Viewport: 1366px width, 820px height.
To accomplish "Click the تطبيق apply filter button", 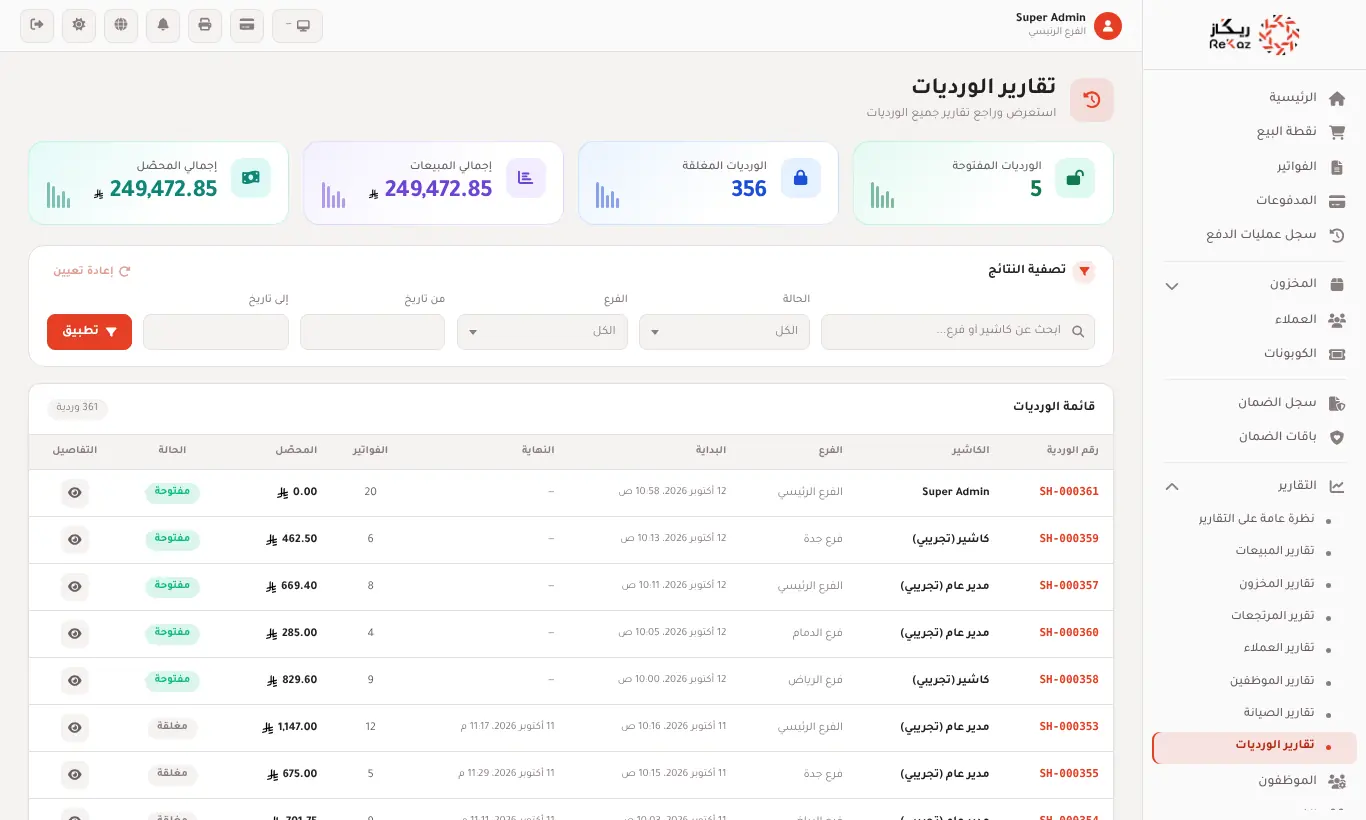I will point(89,332).
